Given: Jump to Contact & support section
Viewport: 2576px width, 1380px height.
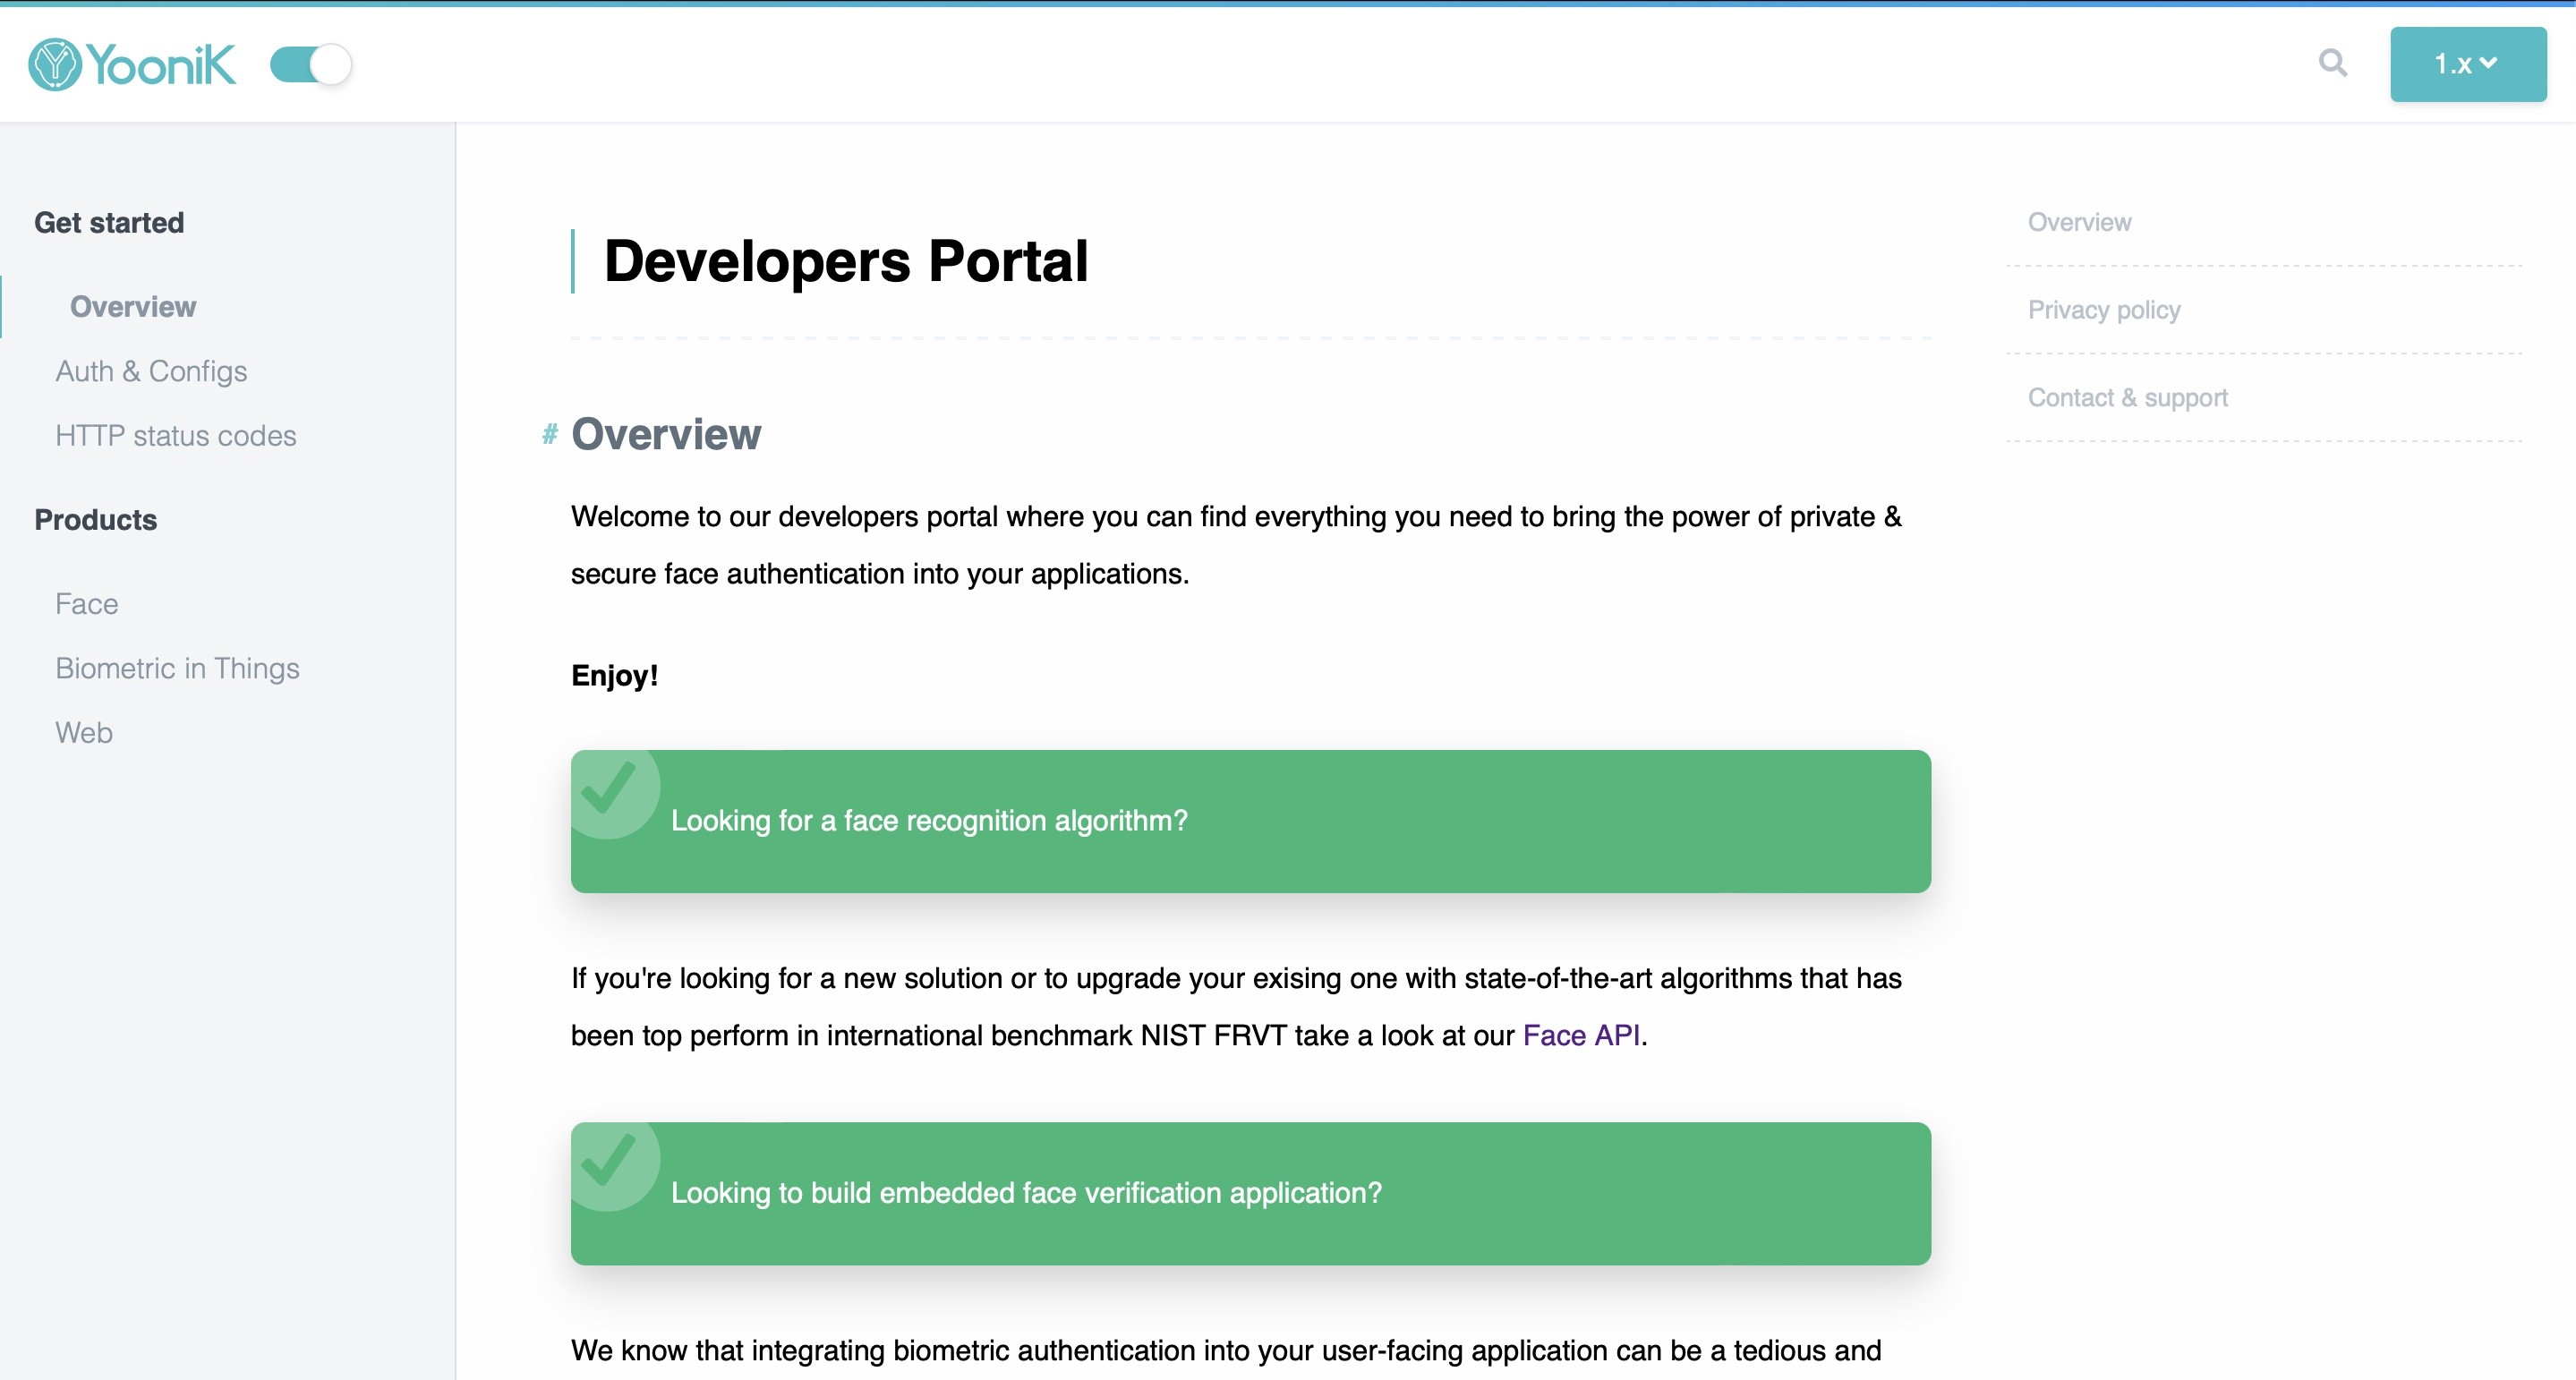Looking at the screenshot, I should pos(2127,398).
